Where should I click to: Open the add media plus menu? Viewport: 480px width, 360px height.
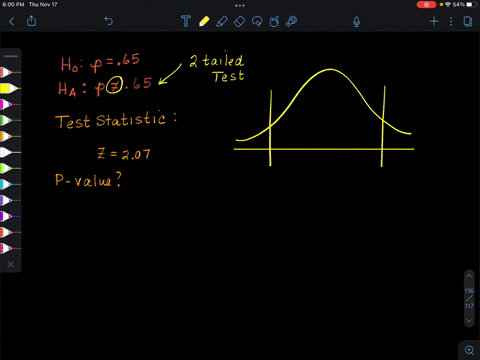(434, 22)
